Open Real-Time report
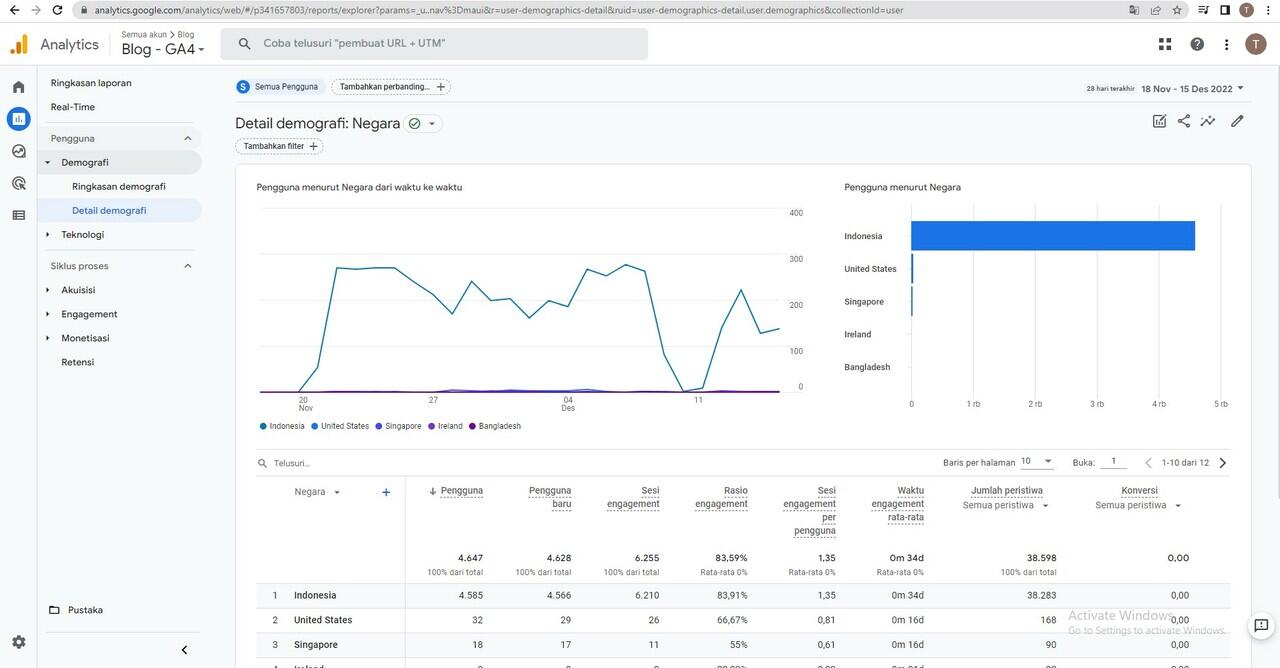Screen dimensions: 1280x668 point(73,107)
